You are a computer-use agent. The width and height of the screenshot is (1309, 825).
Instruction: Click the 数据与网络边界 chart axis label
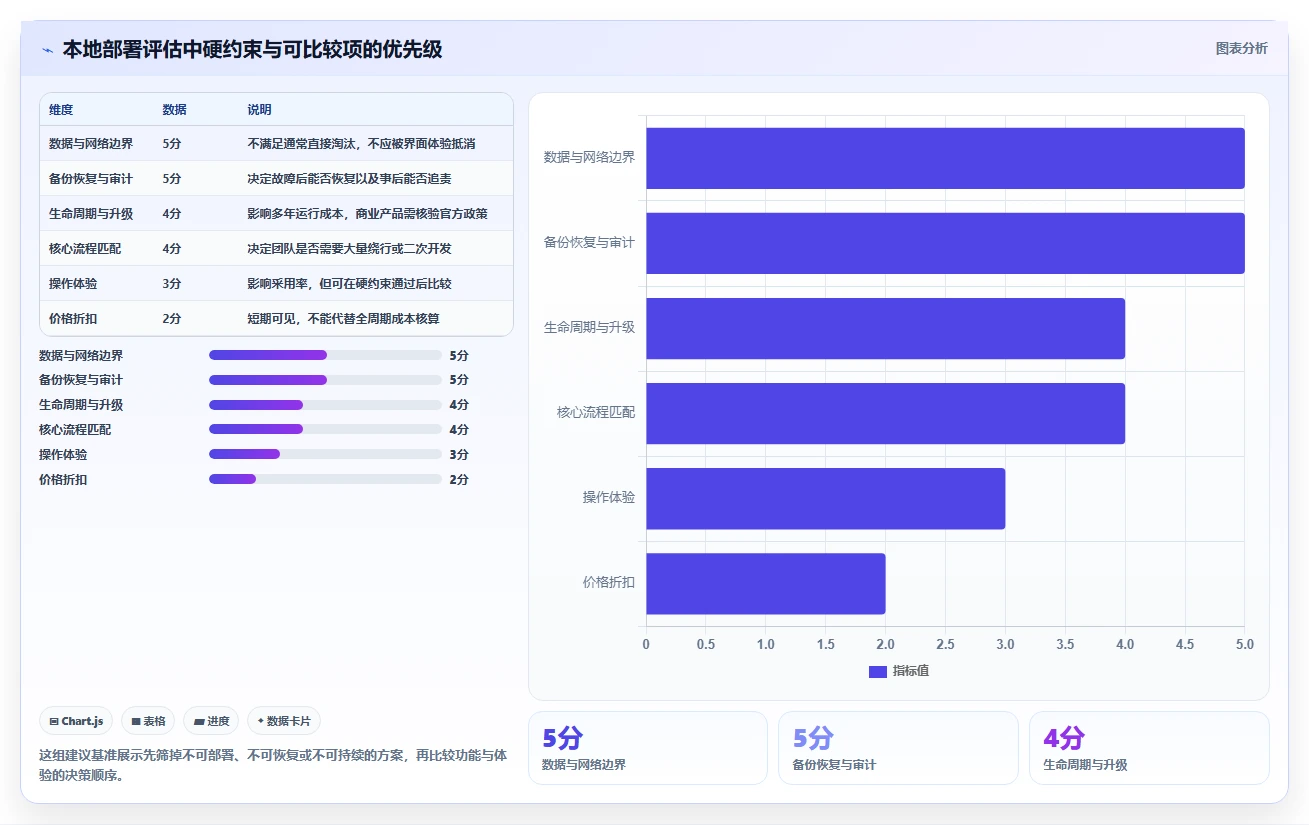click(589, 157)
